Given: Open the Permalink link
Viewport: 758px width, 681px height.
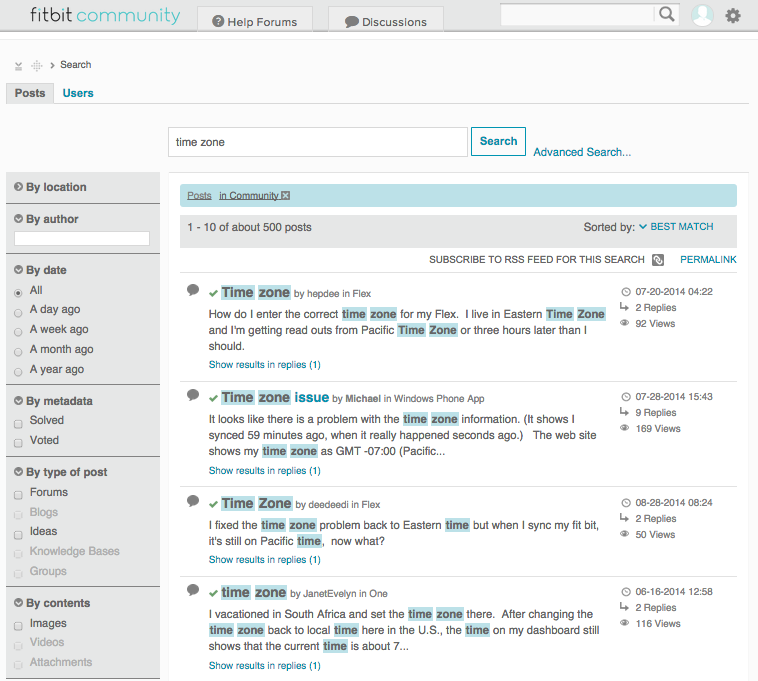Looking at the screenshot, I should pos(708,260).
